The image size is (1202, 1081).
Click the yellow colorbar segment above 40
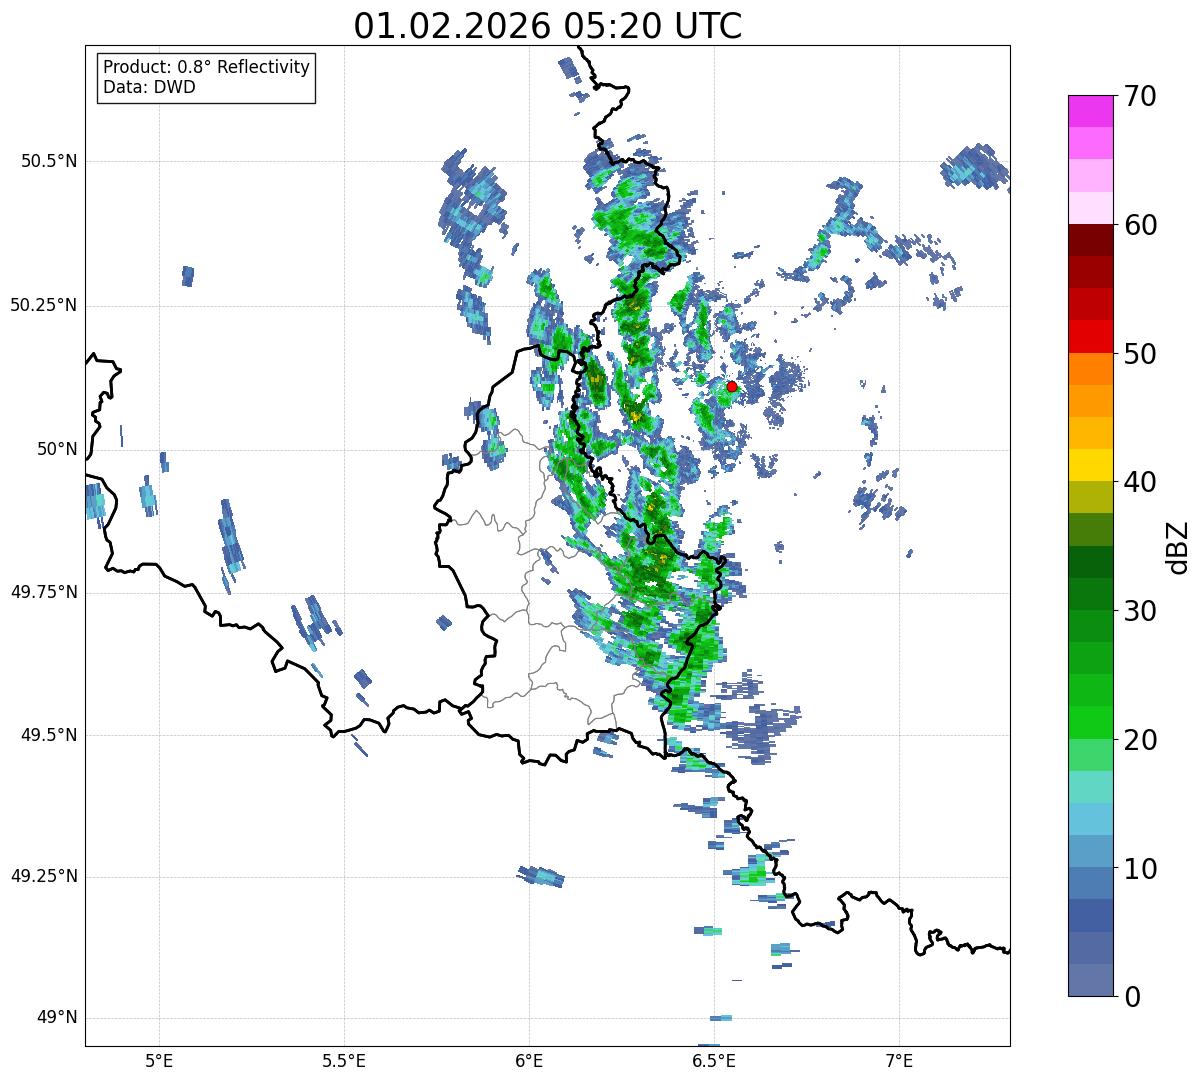(x=1089, y=465)
